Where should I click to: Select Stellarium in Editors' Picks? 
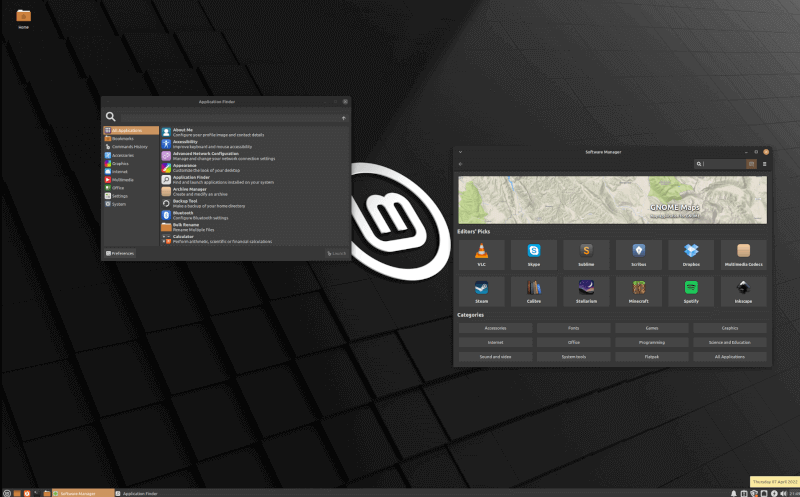pyautogui.click(x=586, y=291)
